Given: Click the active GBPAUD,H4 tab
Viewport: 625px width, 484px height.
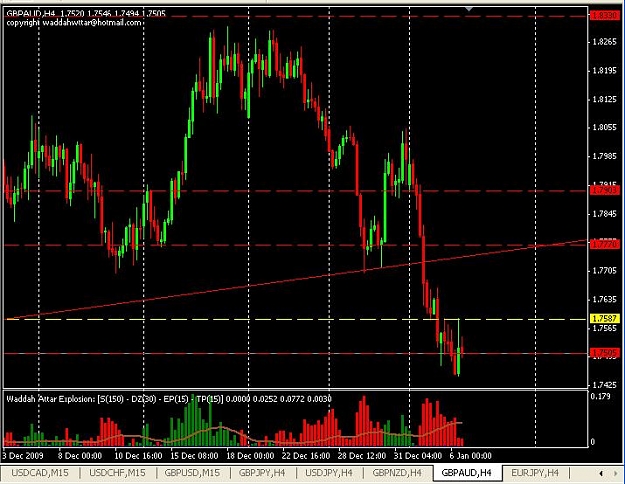Looking at the screenshot, I should [x=466, y=473].
